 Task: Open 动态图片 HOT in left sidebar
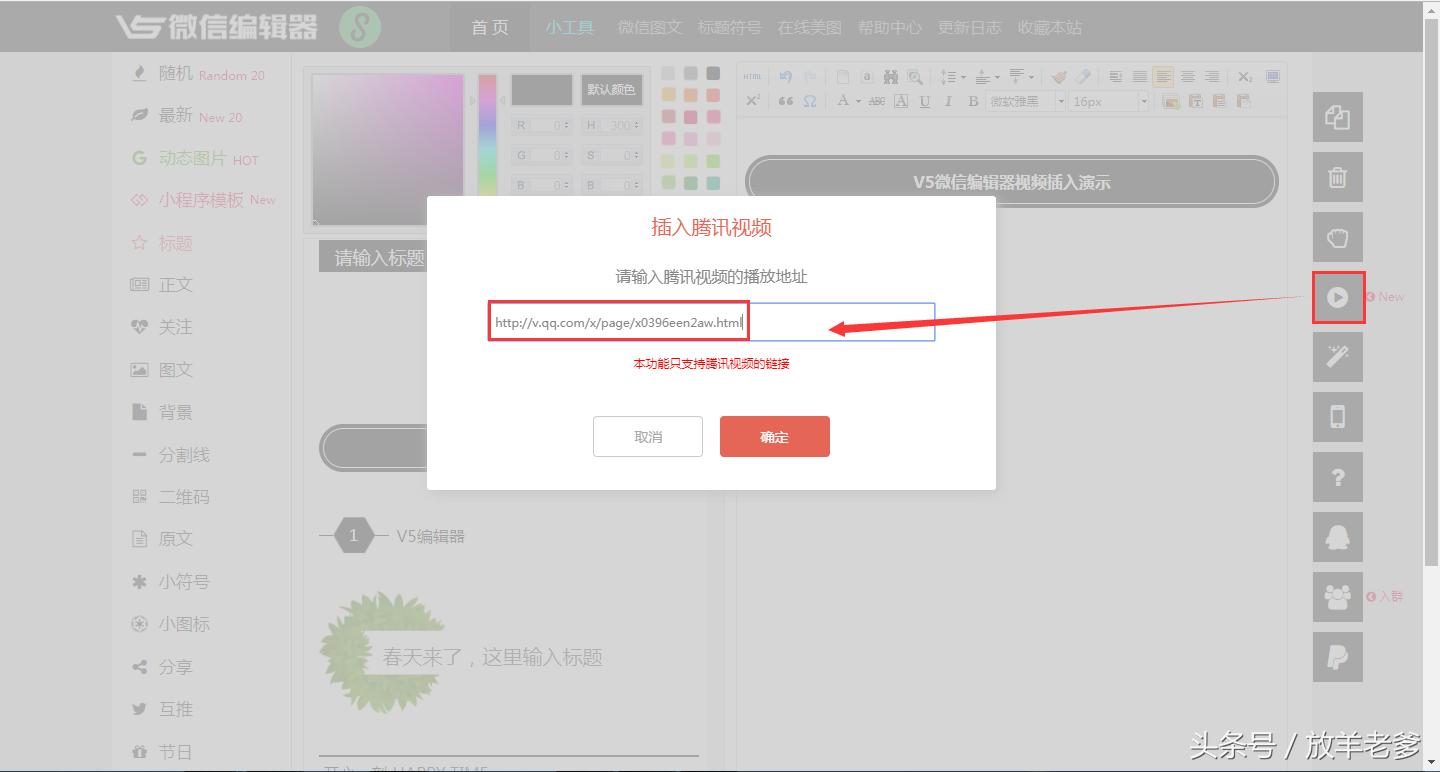195,159
